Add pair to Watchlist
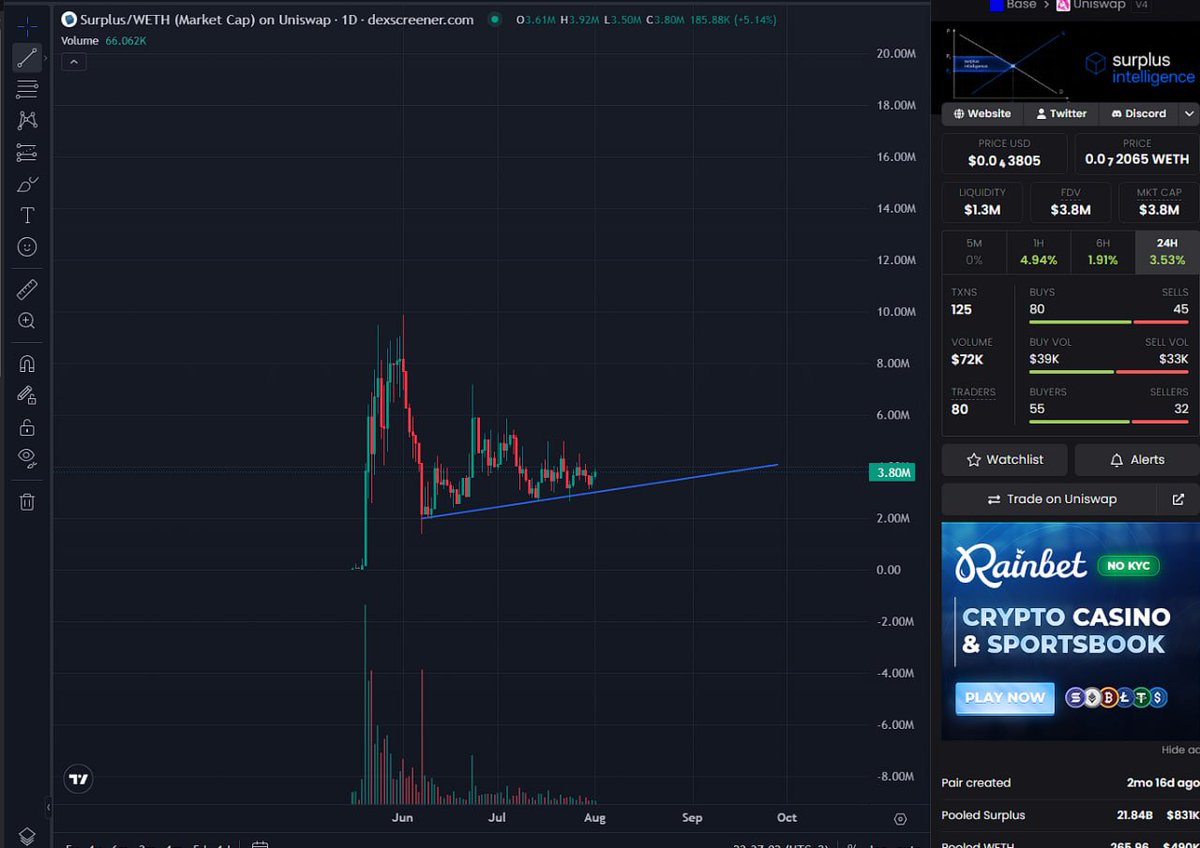The image size is (1200, 848). [1004, 460]
